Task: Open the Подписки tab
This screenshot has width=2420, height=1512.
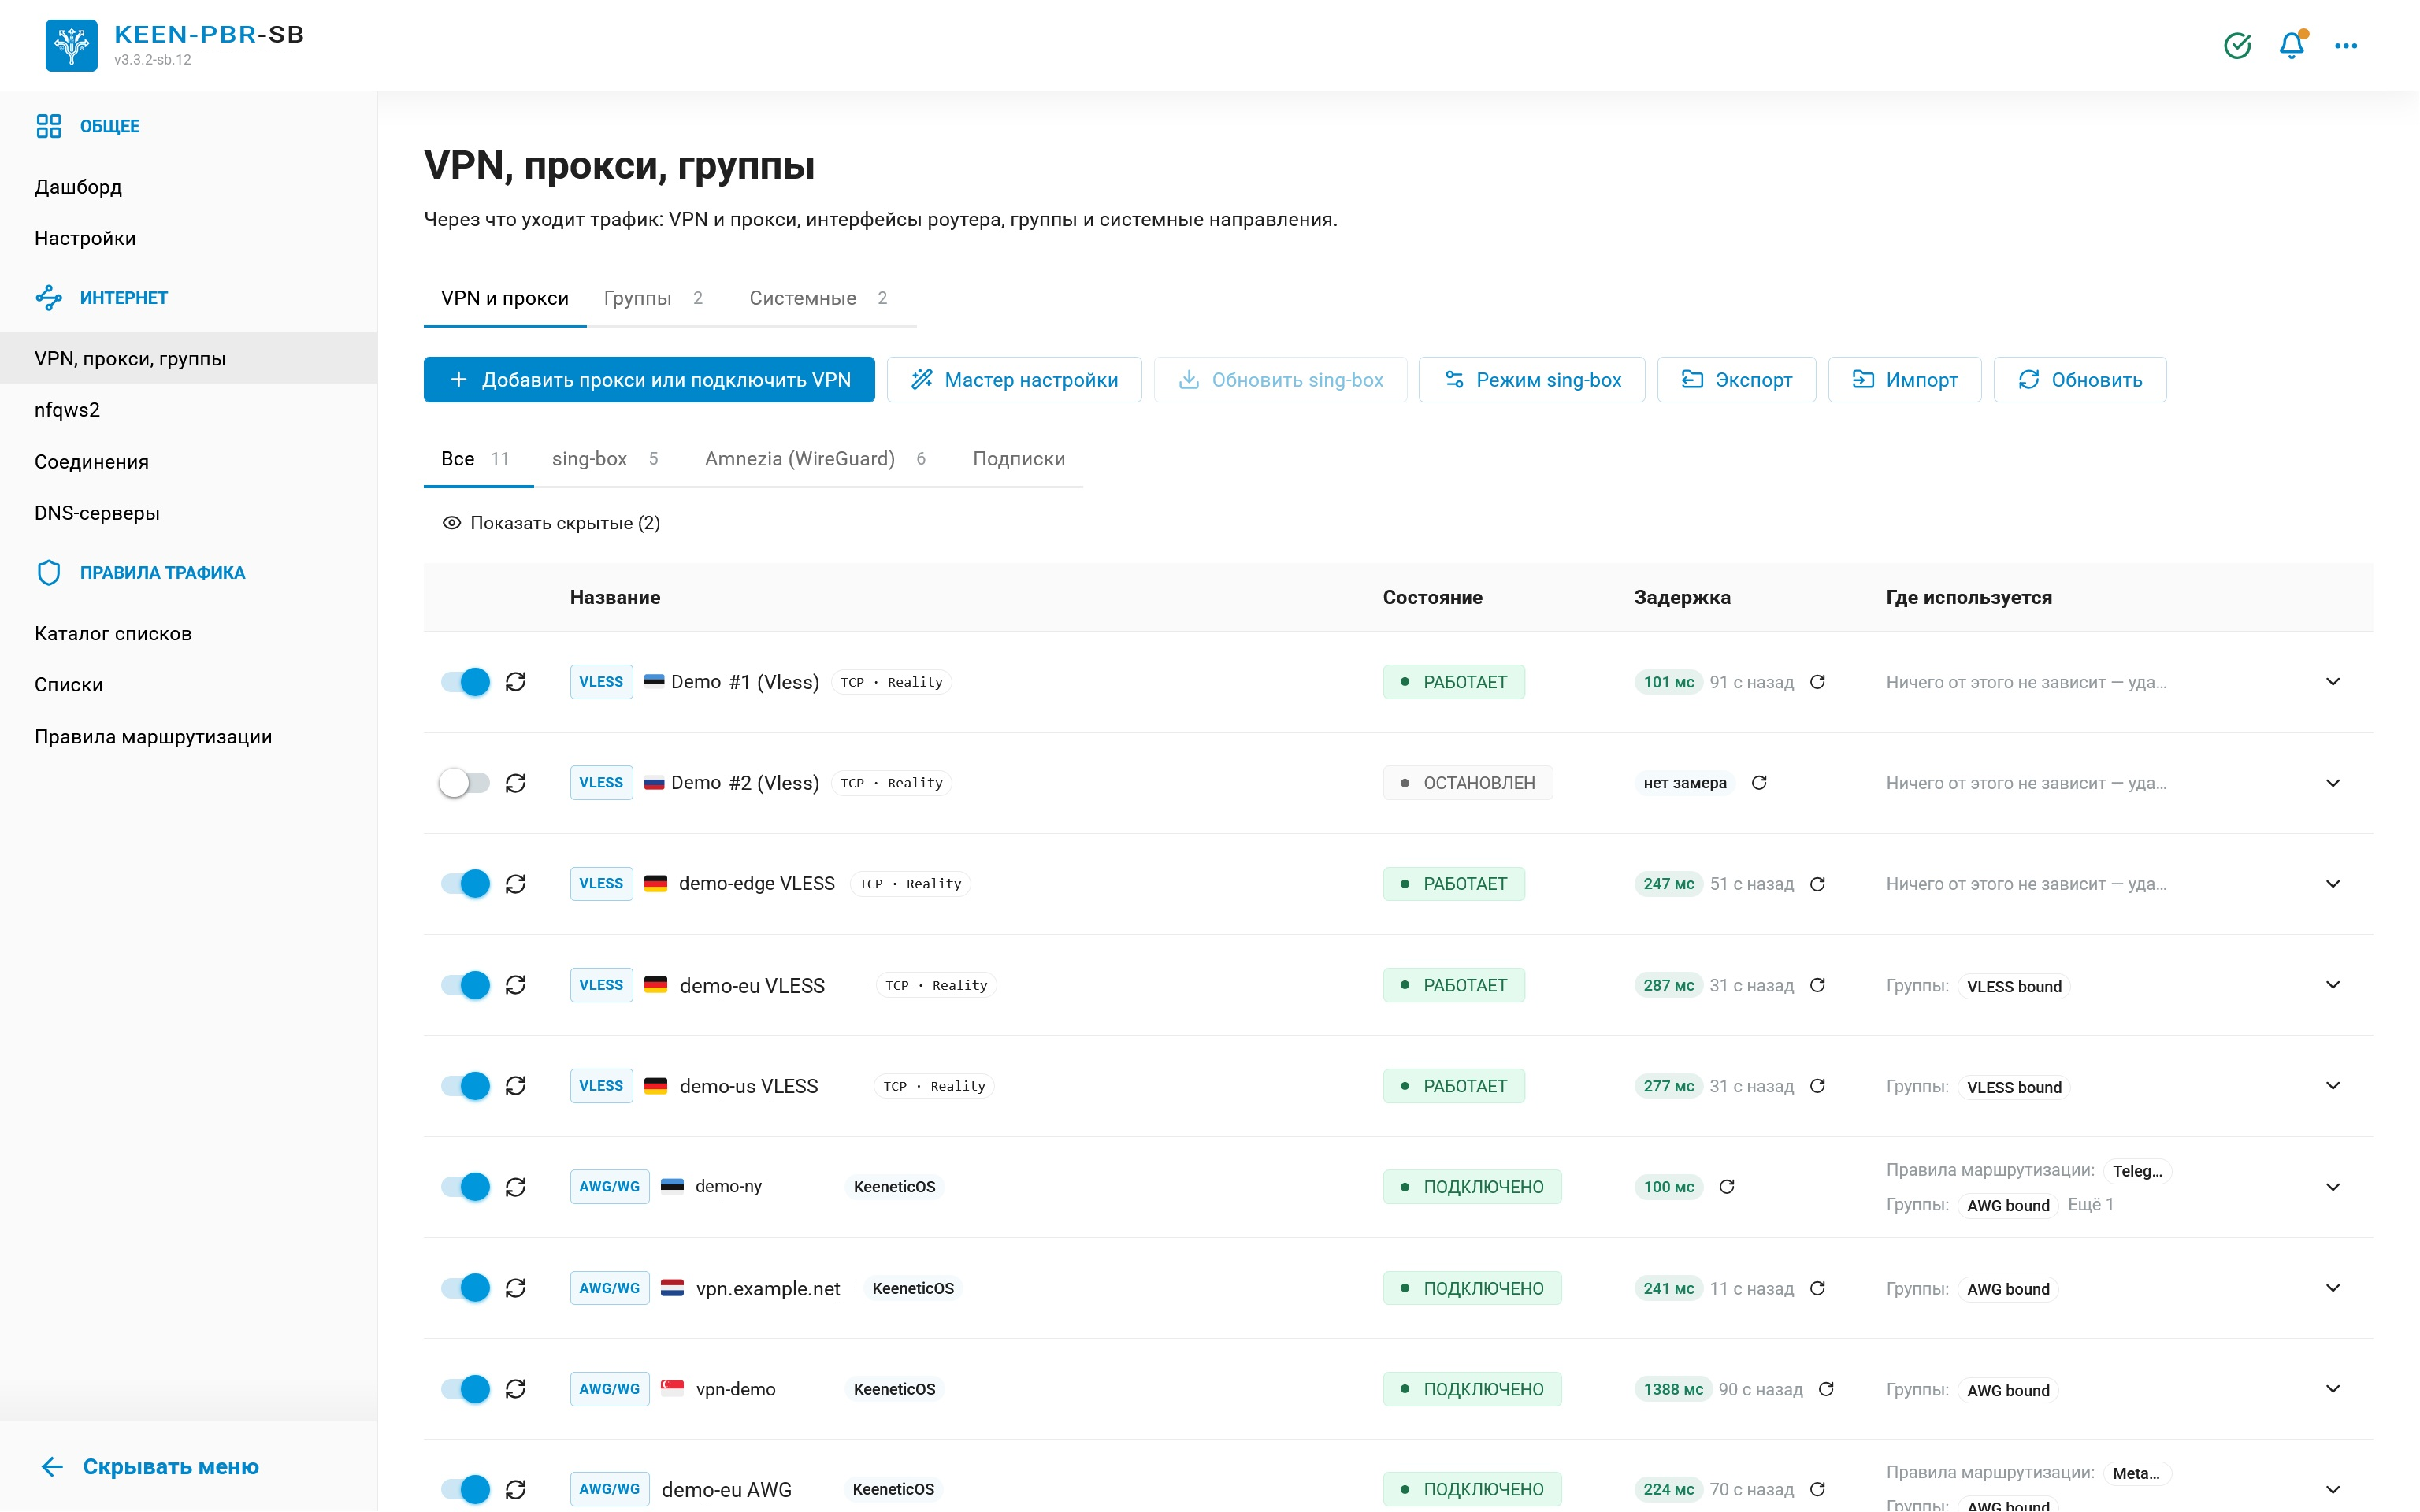Action: click(1018, 458)
